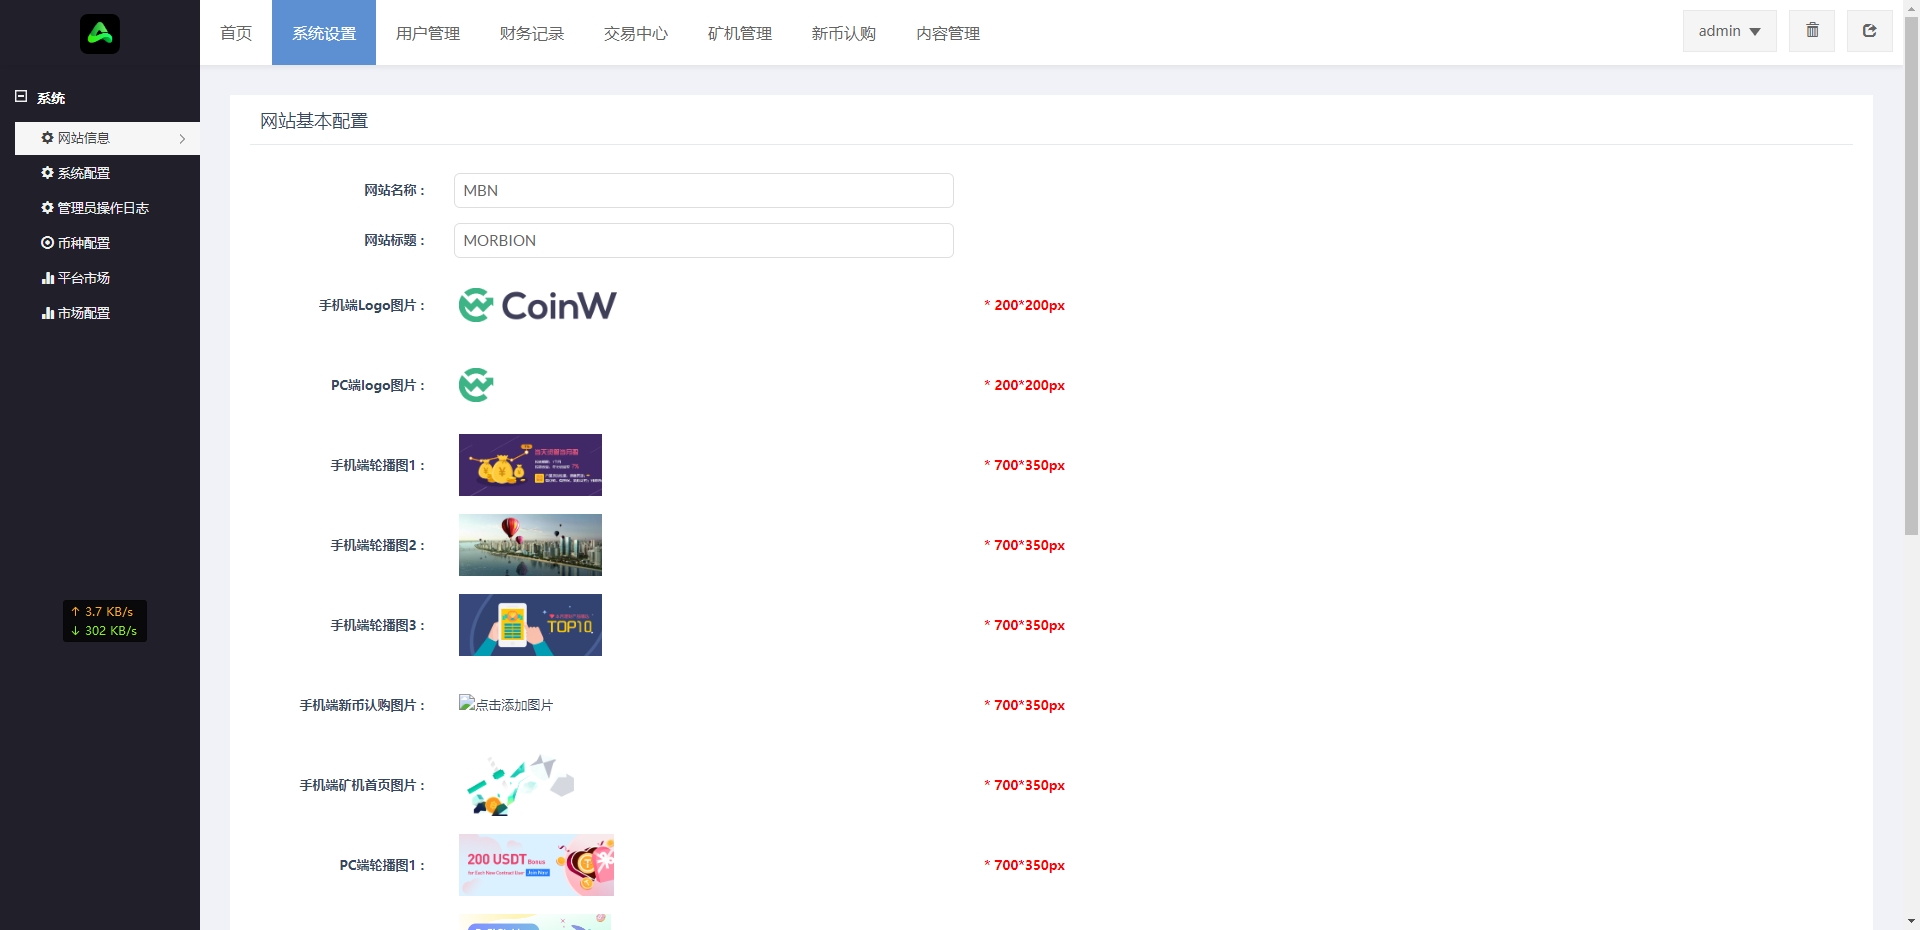Select the 矿机管理 menu item
The image size is (1920, 930).
click(x=740, y=33)
